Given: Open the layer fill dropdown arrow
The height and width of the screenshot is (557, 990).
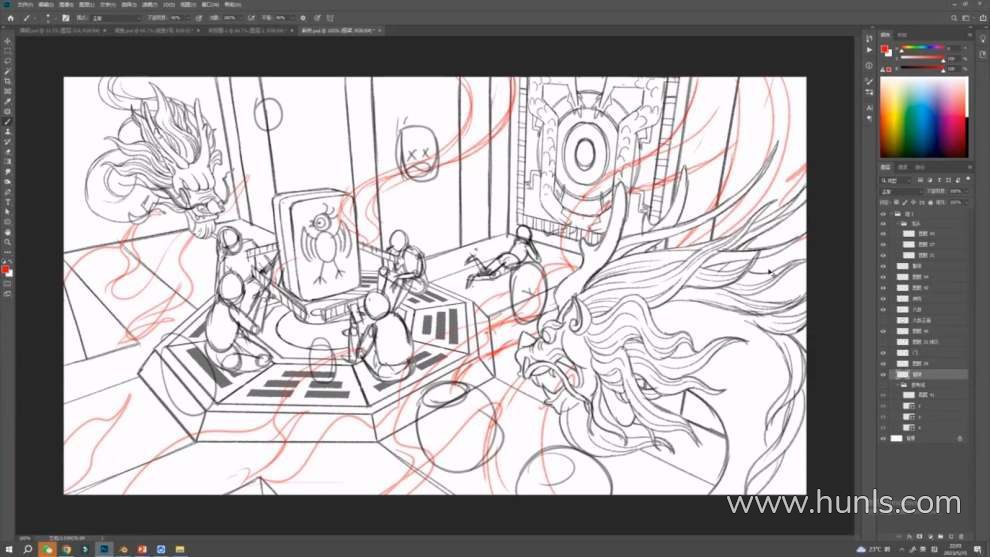Looking at the screenshot, I should (965, 203).
